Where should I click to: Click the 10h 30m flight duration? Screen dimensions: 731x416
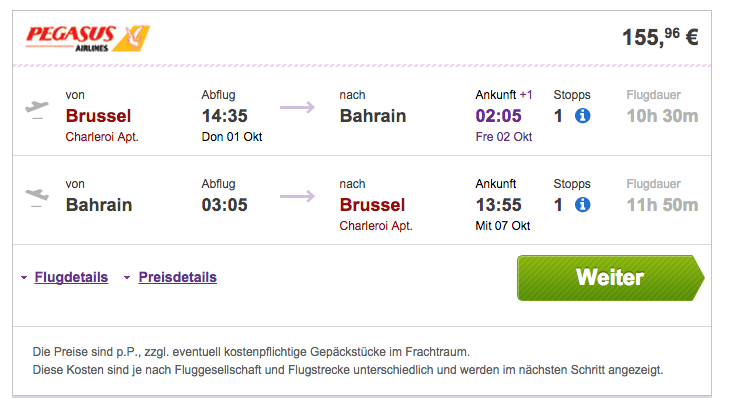(662, 116)
